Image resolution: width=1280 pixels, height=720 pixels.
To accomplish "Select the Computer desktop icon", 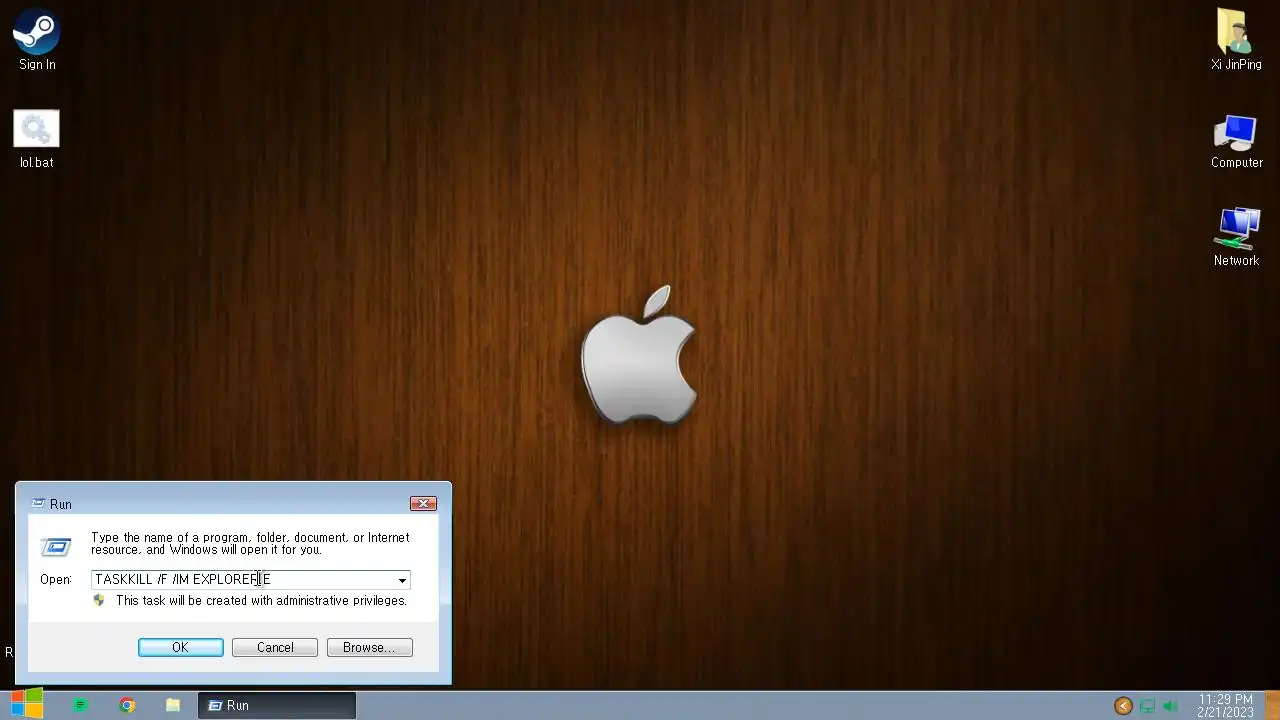I will pos(1236,141).
